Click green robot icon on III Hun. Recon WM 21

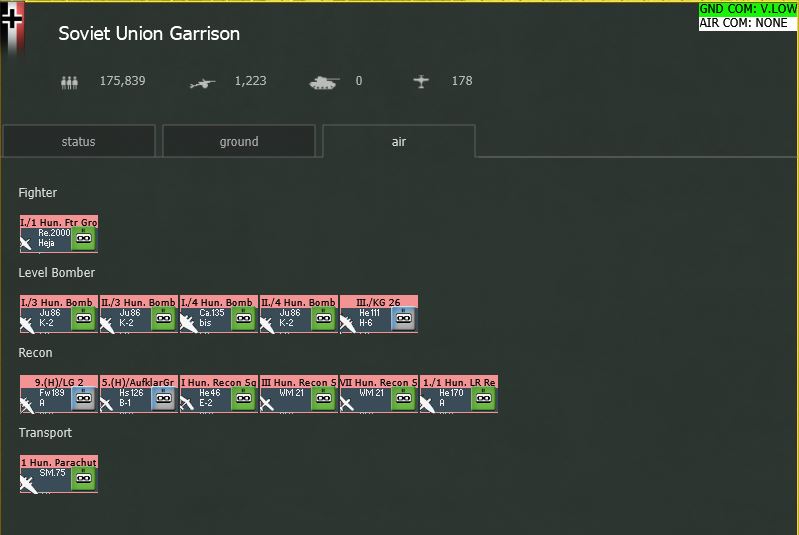click(x=323, y=398)
